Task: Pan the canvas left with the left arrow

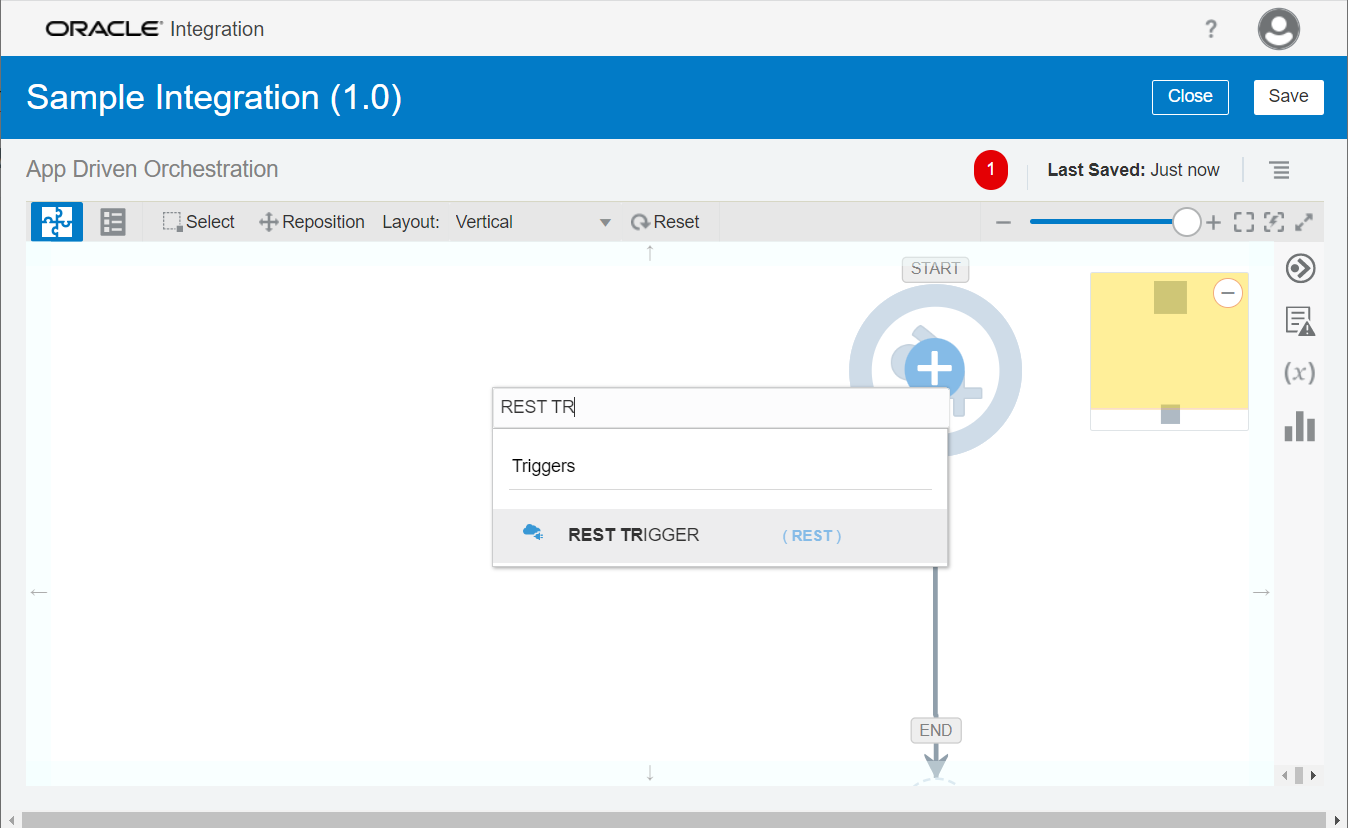Action: click(38, 592)
